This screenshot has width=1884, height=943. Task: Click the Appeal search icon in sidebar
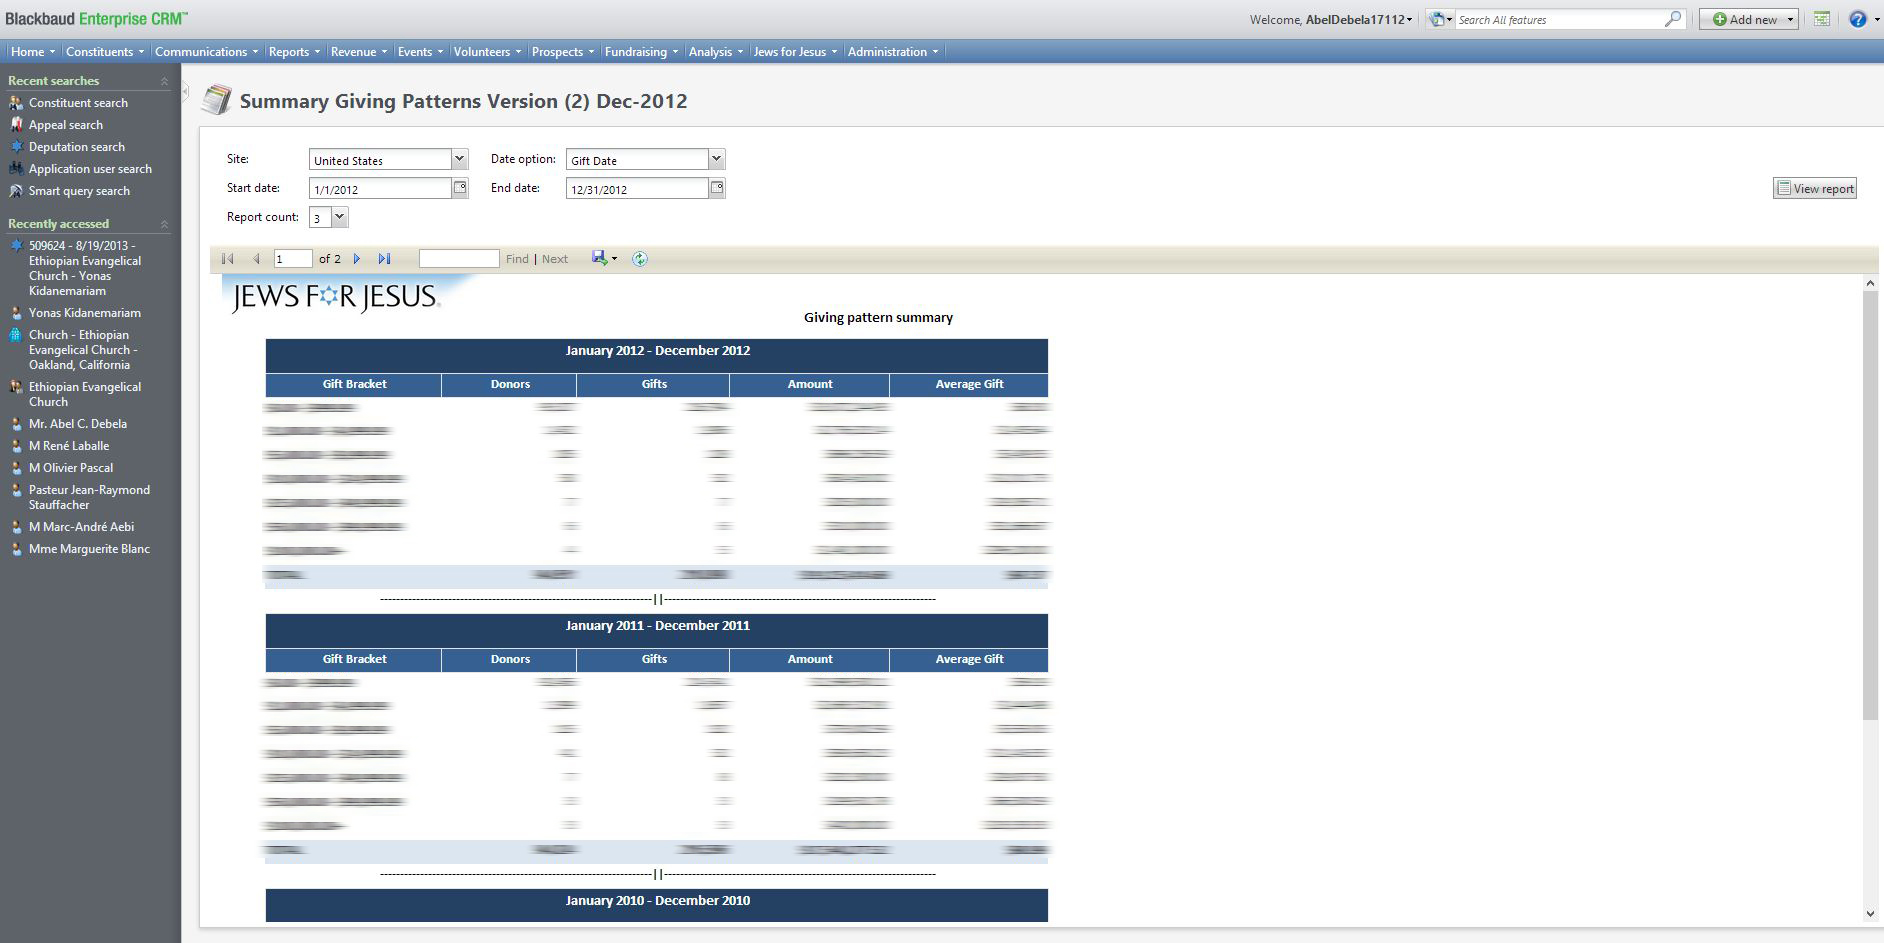pyautogui.click(x=16, y=125)
